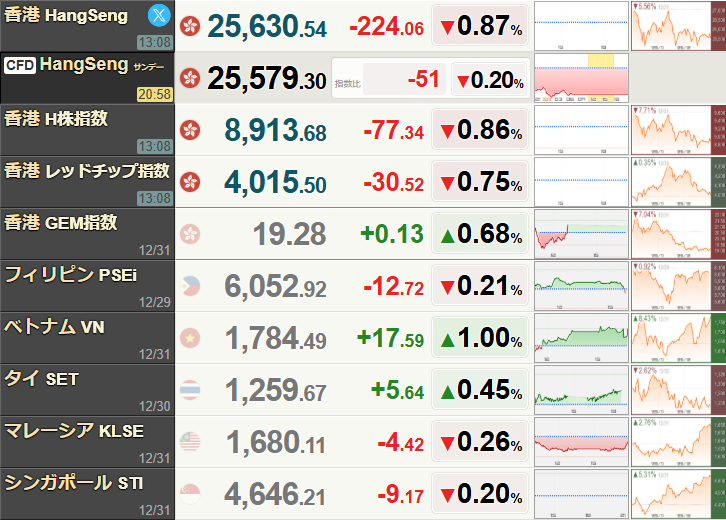The width and height of the screenshot is (726, 520).
Task: Click the X (Twitter) share icon
Action: coord(159,15)
